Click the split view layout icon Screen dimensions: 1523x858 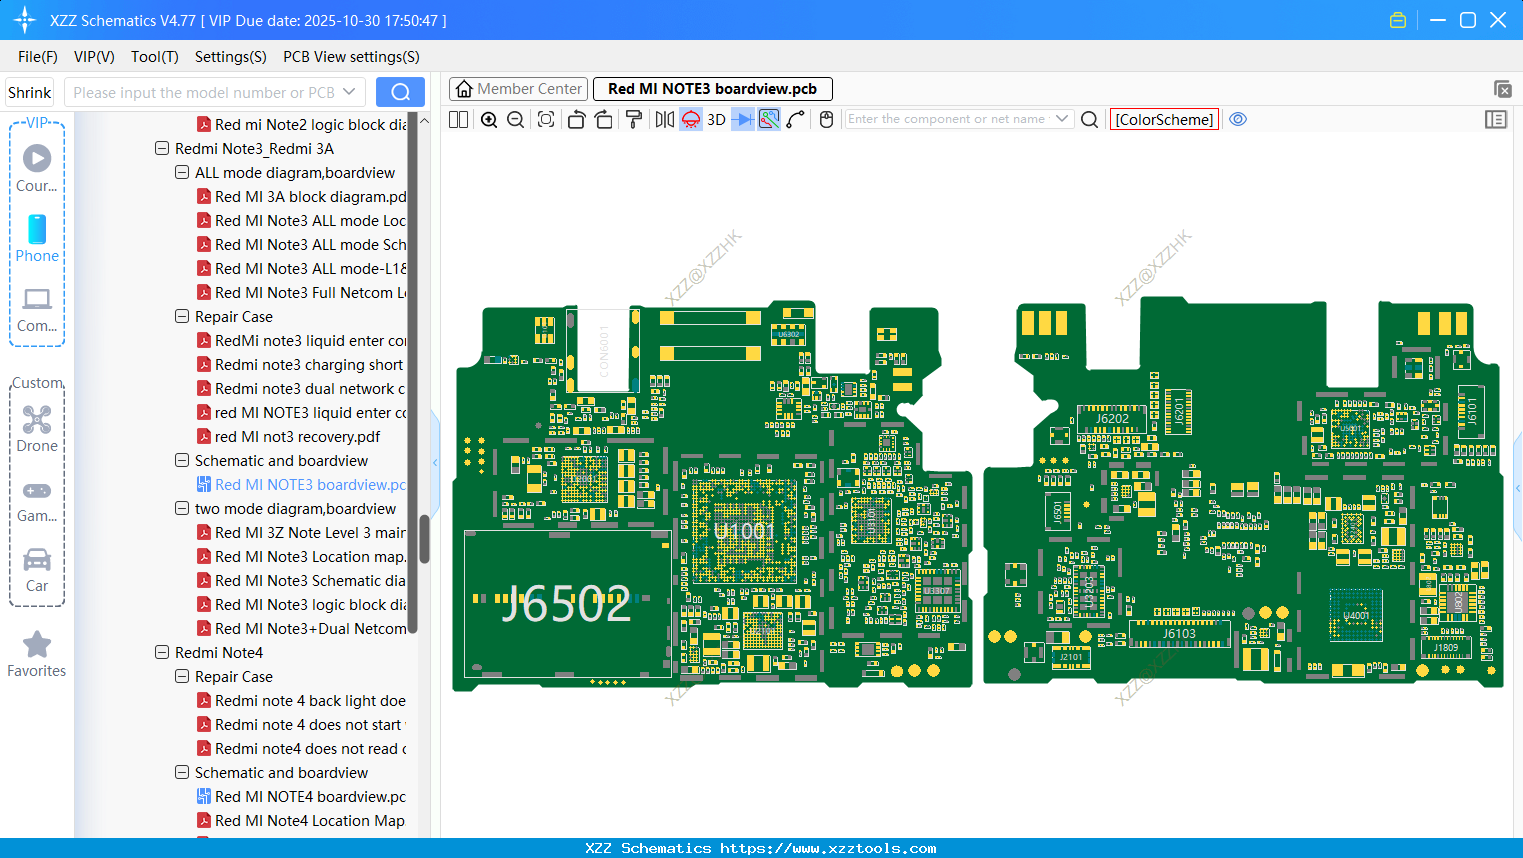(x=458, y=119)
